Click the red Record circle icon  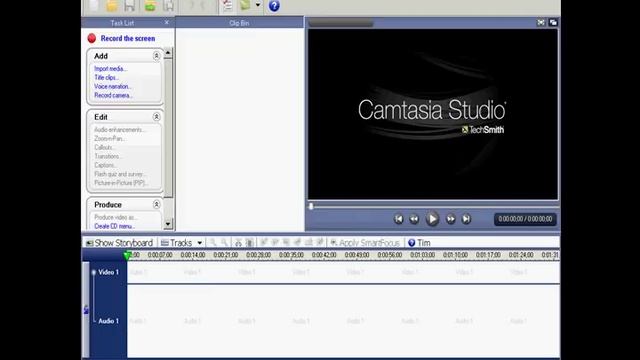coord(92,38)
